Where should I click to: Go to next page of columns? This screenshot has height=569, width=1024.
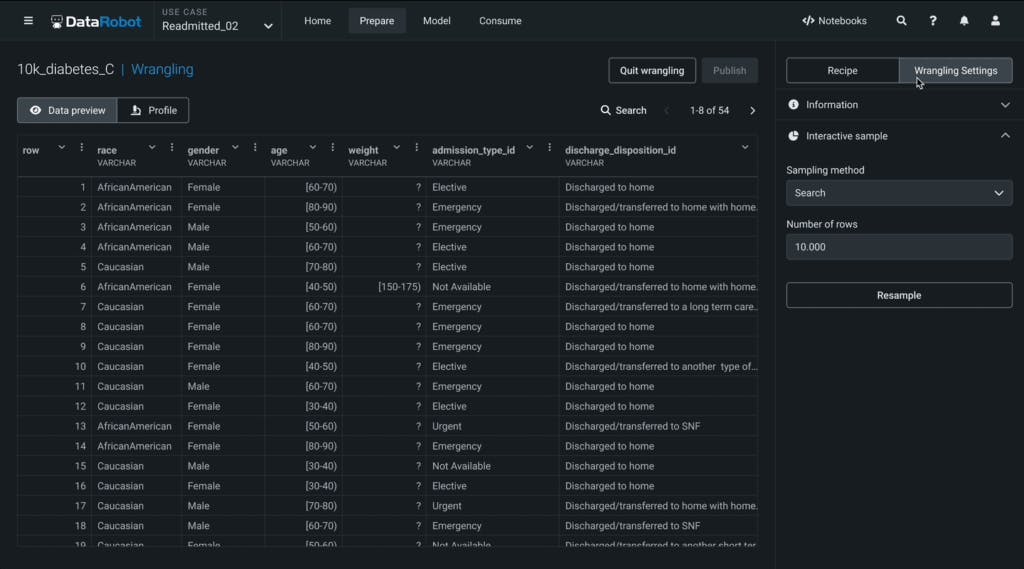tap(753, 111)
